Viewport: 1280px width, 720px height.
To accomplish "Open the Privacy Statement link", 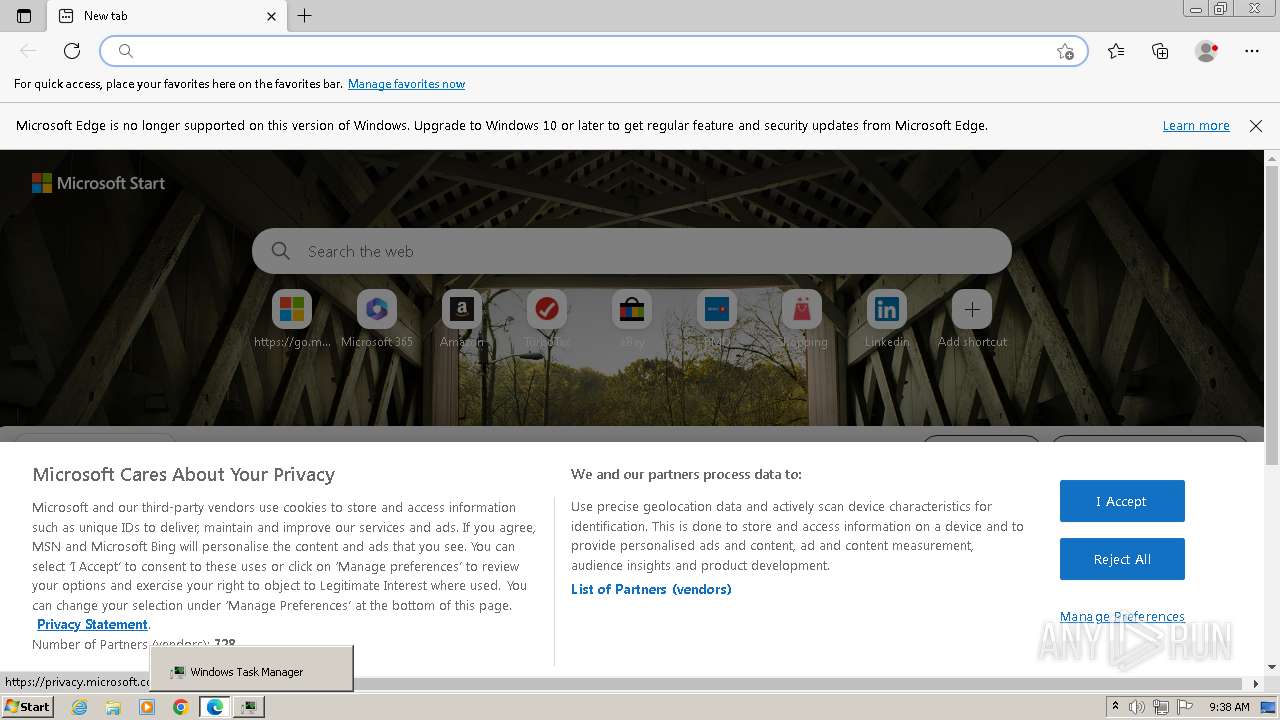I will pos(92,624).
